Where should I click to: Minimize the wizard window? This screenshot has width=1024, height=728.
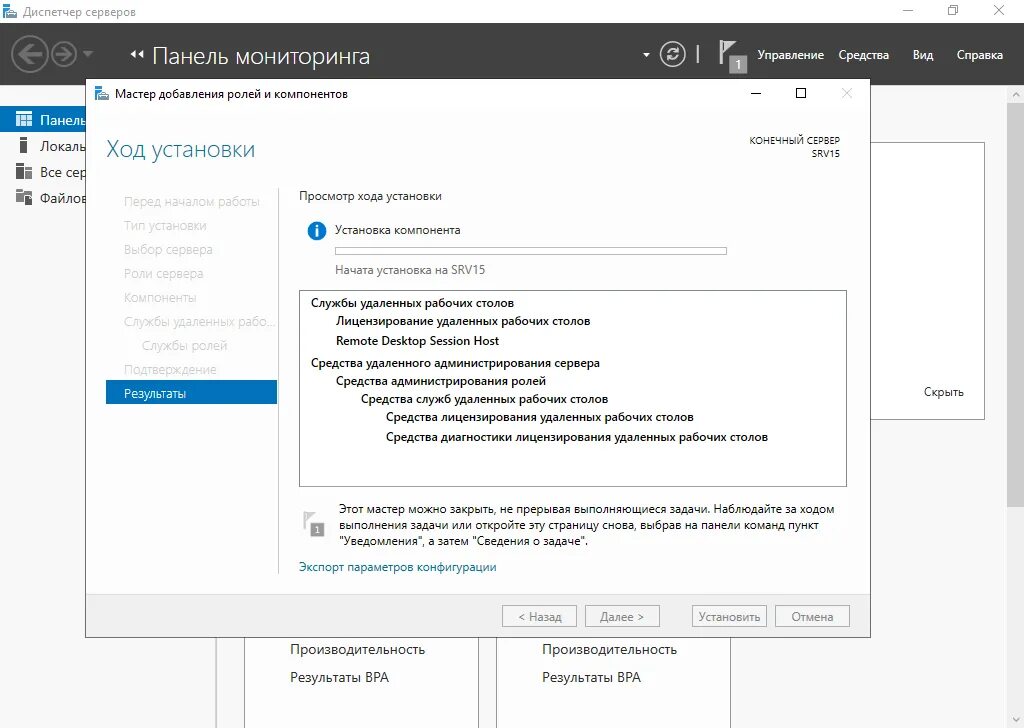tap(756, 93)
